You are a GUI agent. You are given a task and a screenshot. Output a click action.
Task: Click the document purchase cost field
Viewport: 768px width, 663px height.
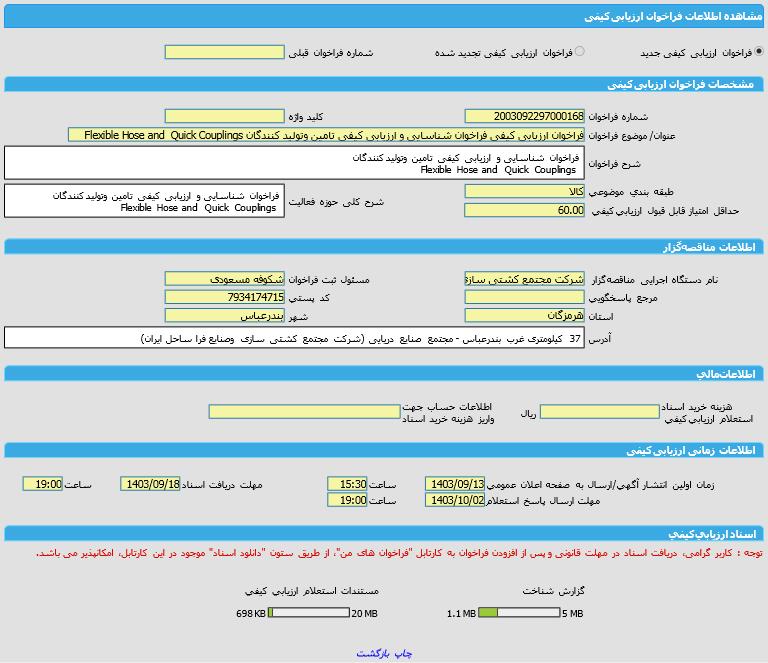pyautogui.click(x=600, y=411)
